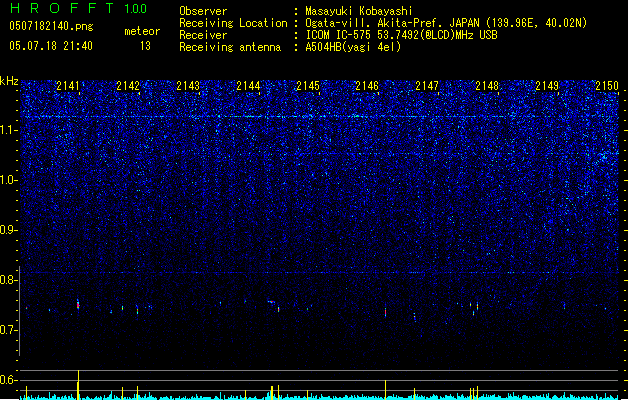Click the 2149 time marker
This screenshot has height=400, width=629.
pos(547,86)
